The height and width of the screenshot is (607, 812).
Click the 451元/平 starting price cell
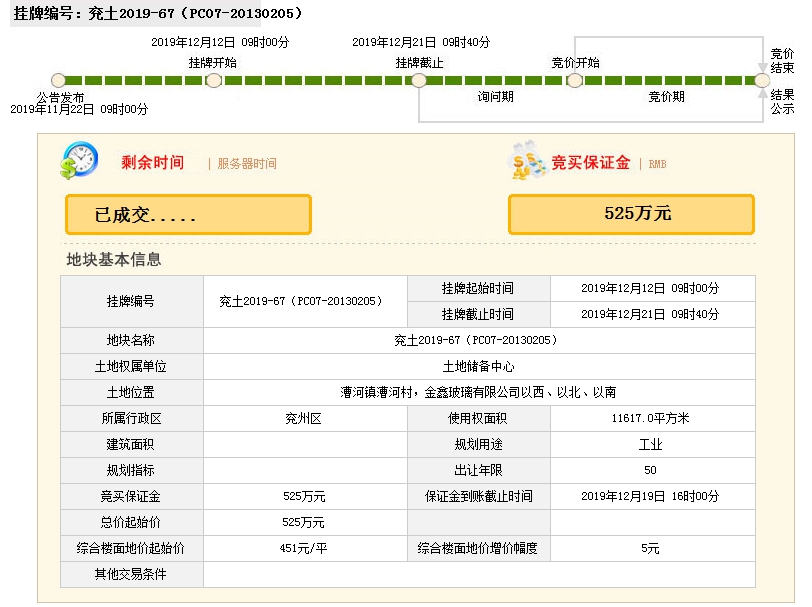click(x=304, y=548)
